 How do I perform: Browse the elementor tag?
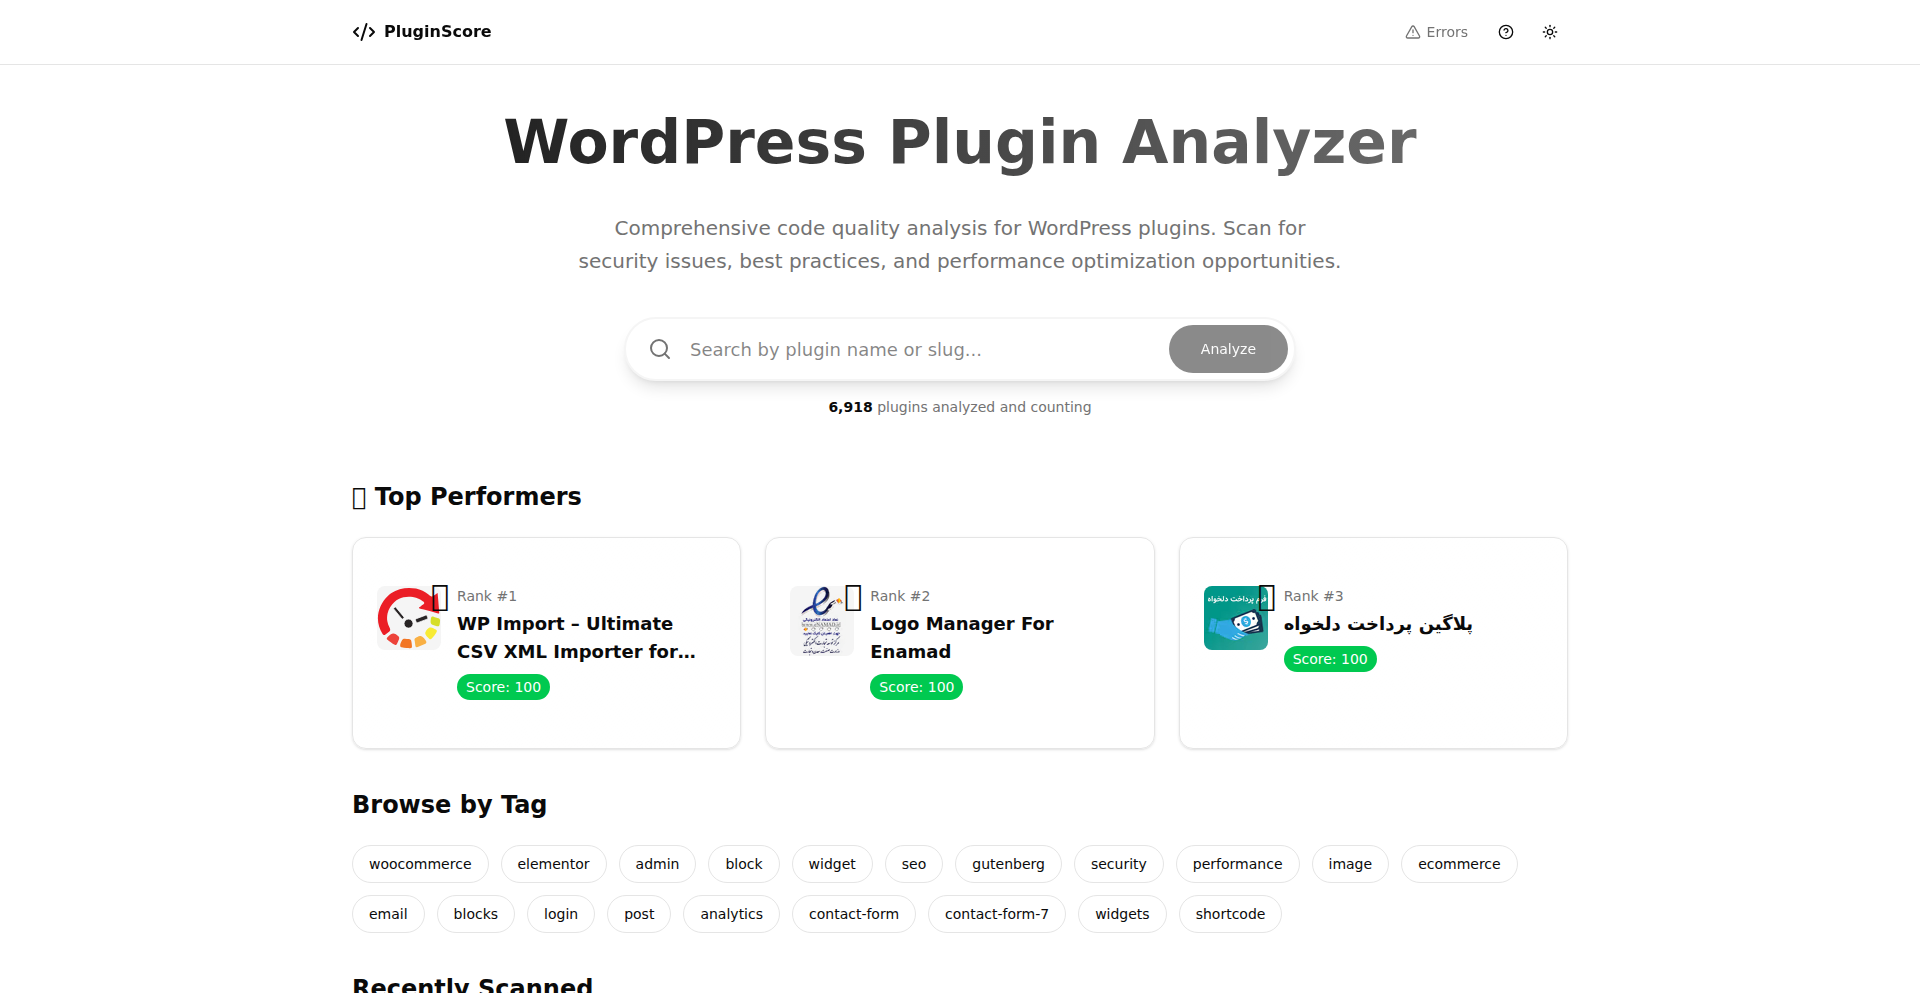click(x=553, y=863)
